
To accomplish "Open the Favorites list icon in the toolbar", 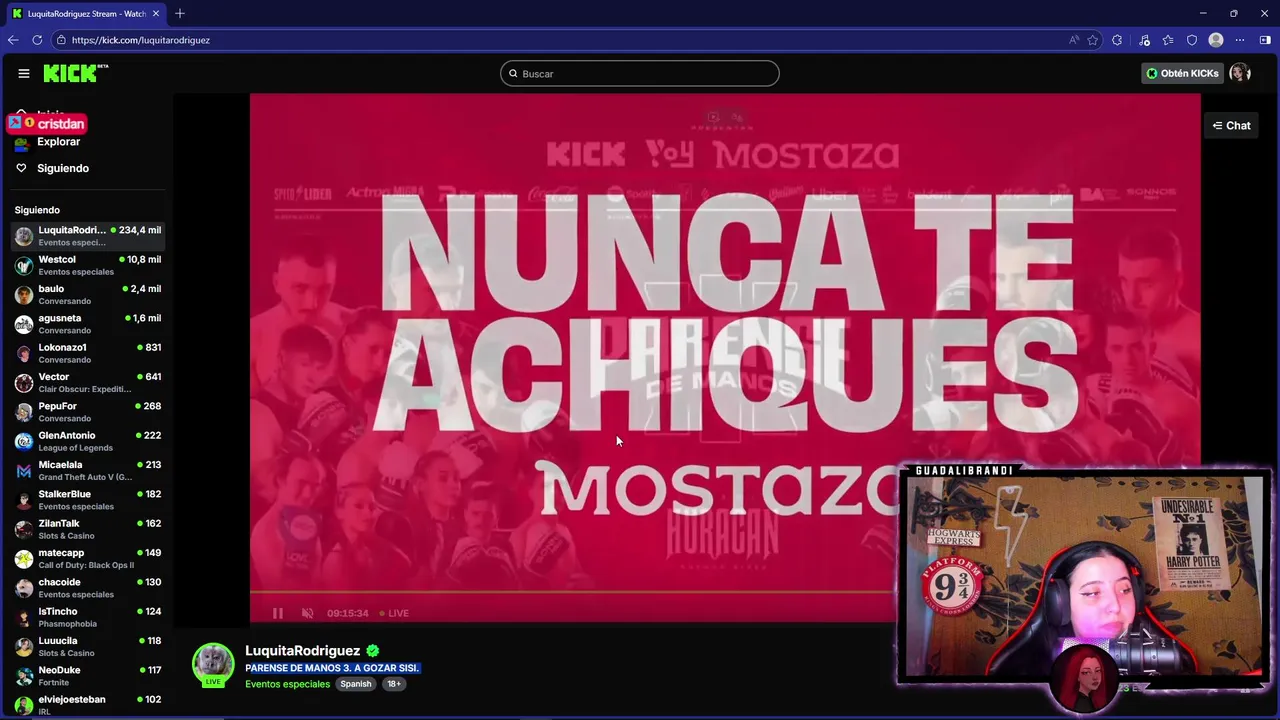I will pyautogui.click(x=1168, y=40).
